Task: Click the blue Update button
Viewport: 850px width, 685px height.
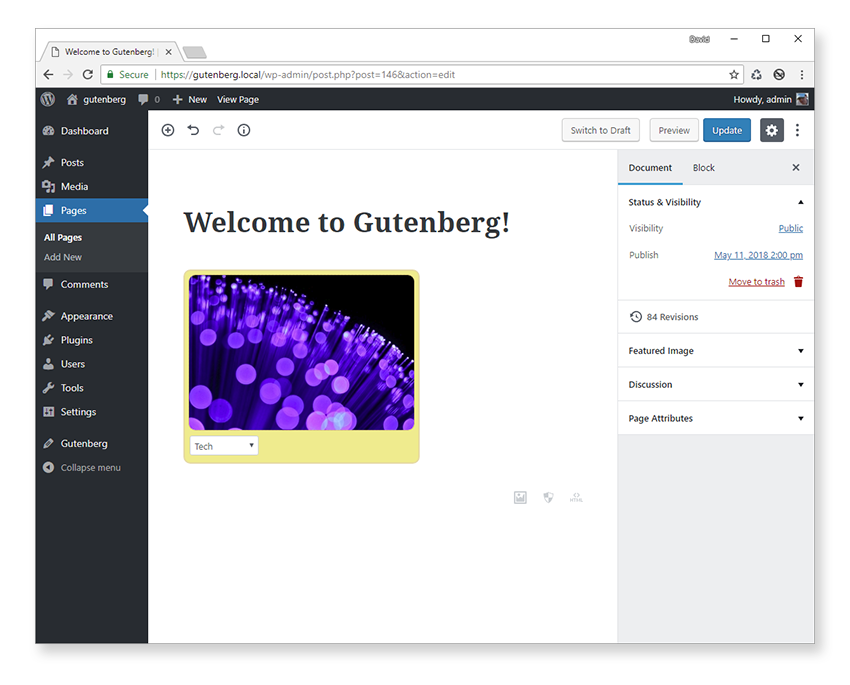Action: (727, 130)
